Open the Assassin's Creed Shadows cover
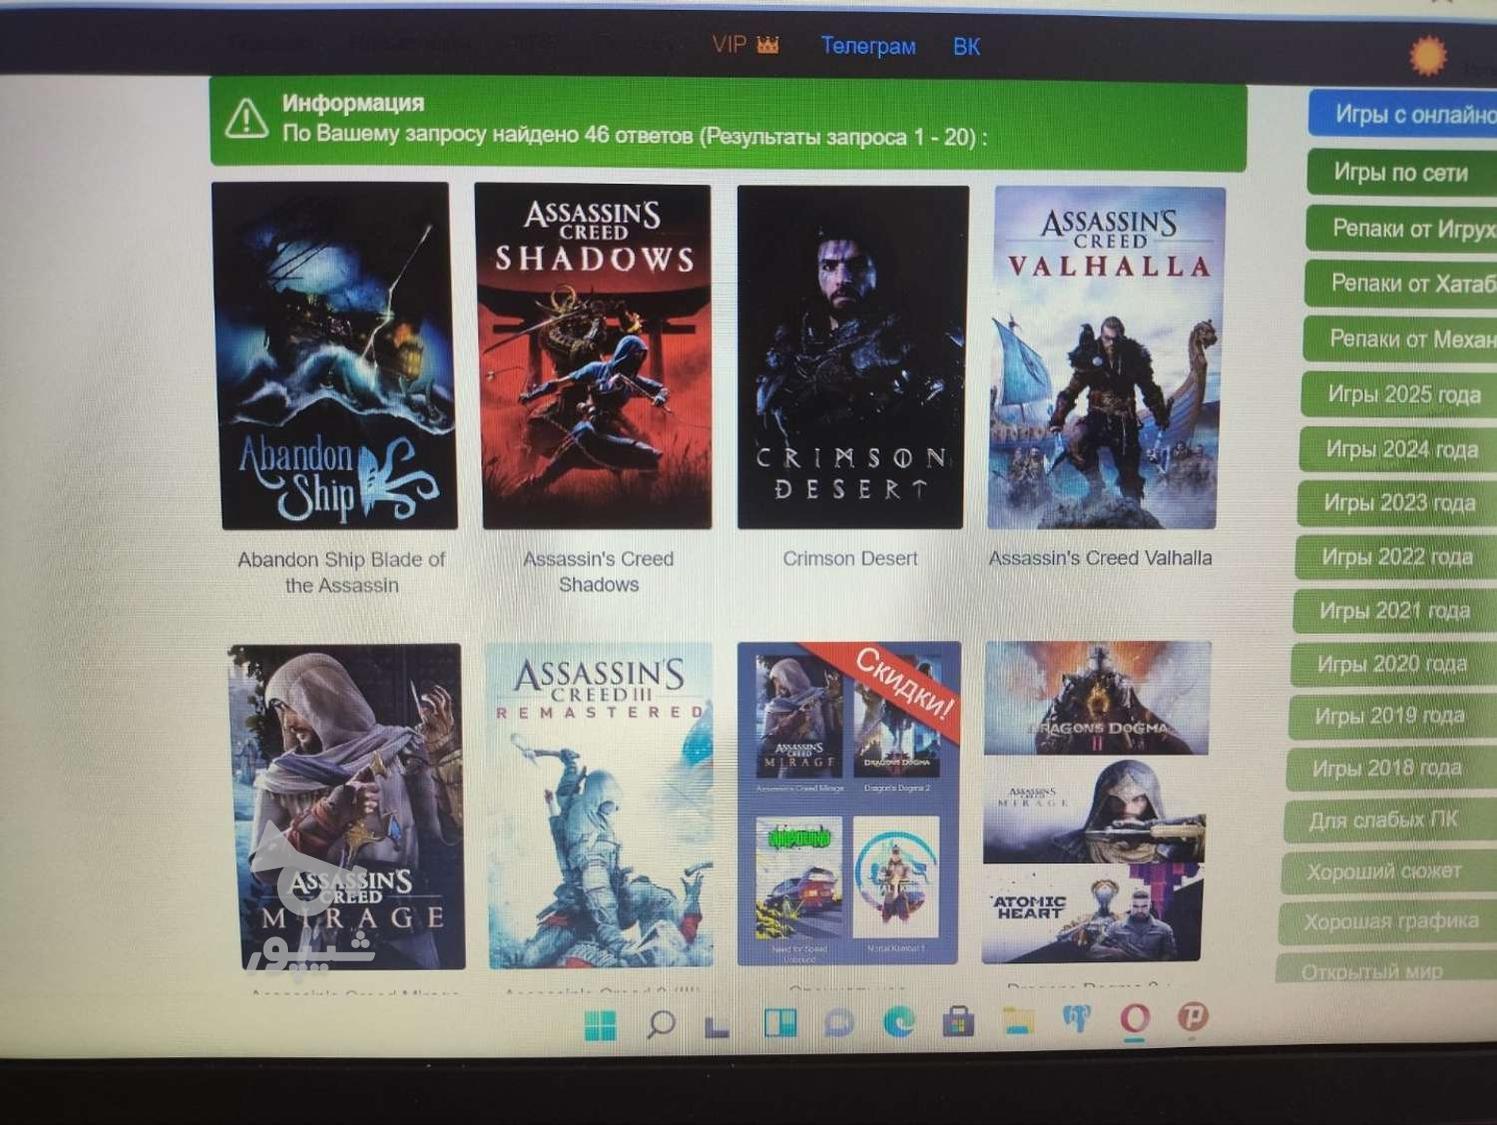Viewport: 1497px width, 1125px height. (x=595, y=356)
